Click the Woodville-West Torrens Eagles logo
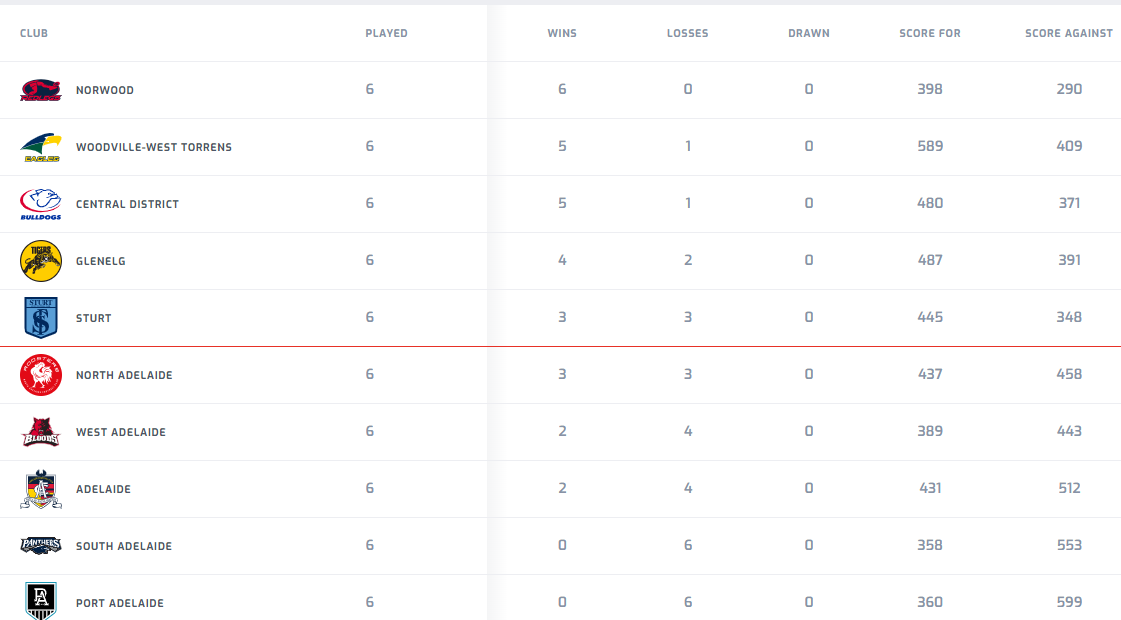Viewport: 1121px width, 620px height. pos(41,147)
